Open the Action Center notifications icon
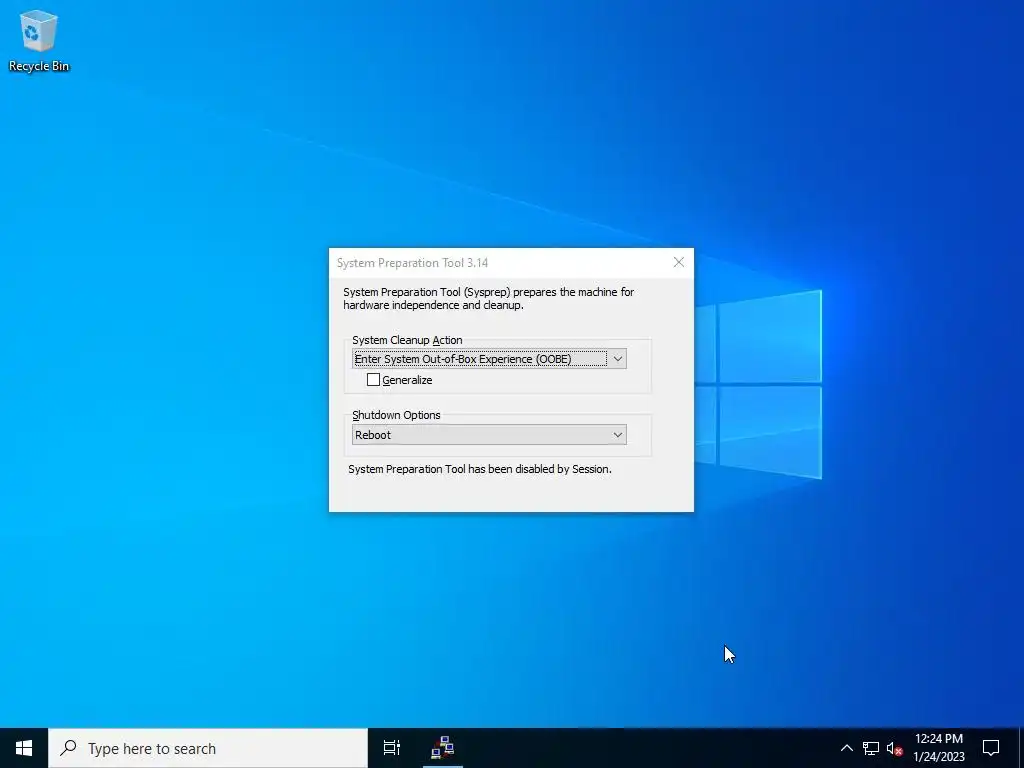Screen dimensions: 1024x768 coord(991,748)
